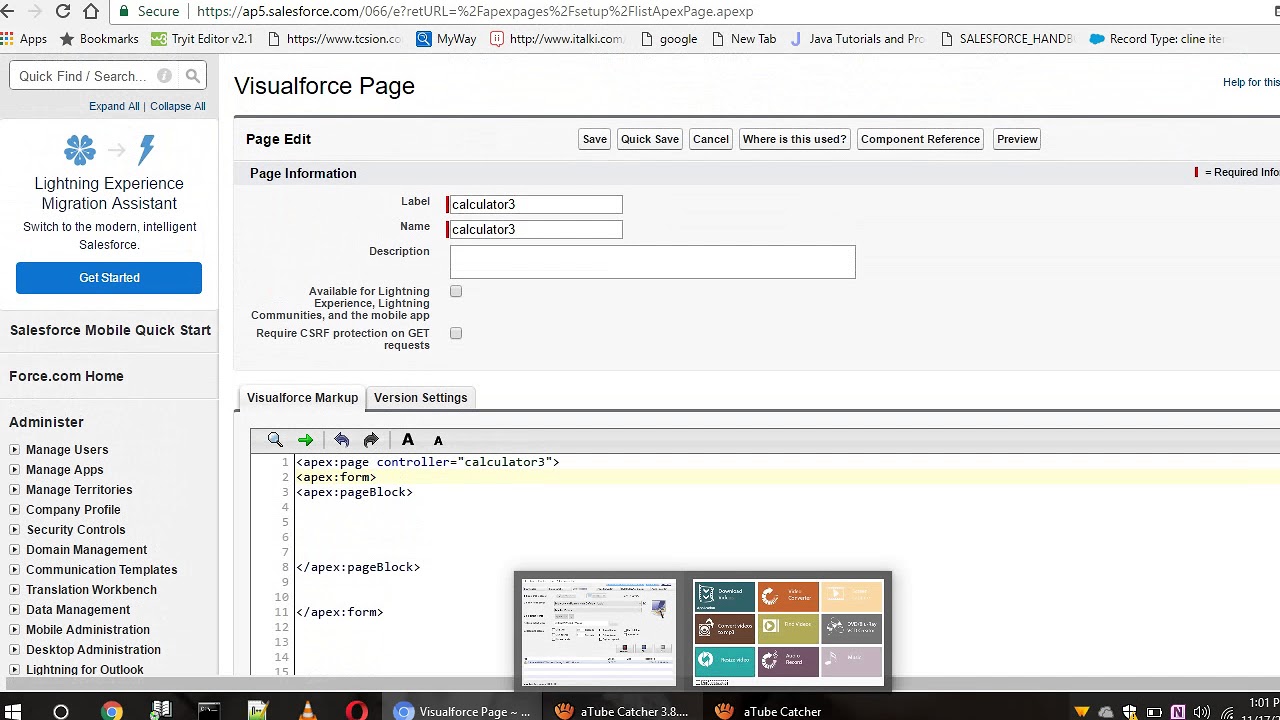Image resolution: width=1280 pixels, height=720 pixels.
Task: Select the aTube Catcher 3.8 window preview thumbnail
Action: (598, 632)
